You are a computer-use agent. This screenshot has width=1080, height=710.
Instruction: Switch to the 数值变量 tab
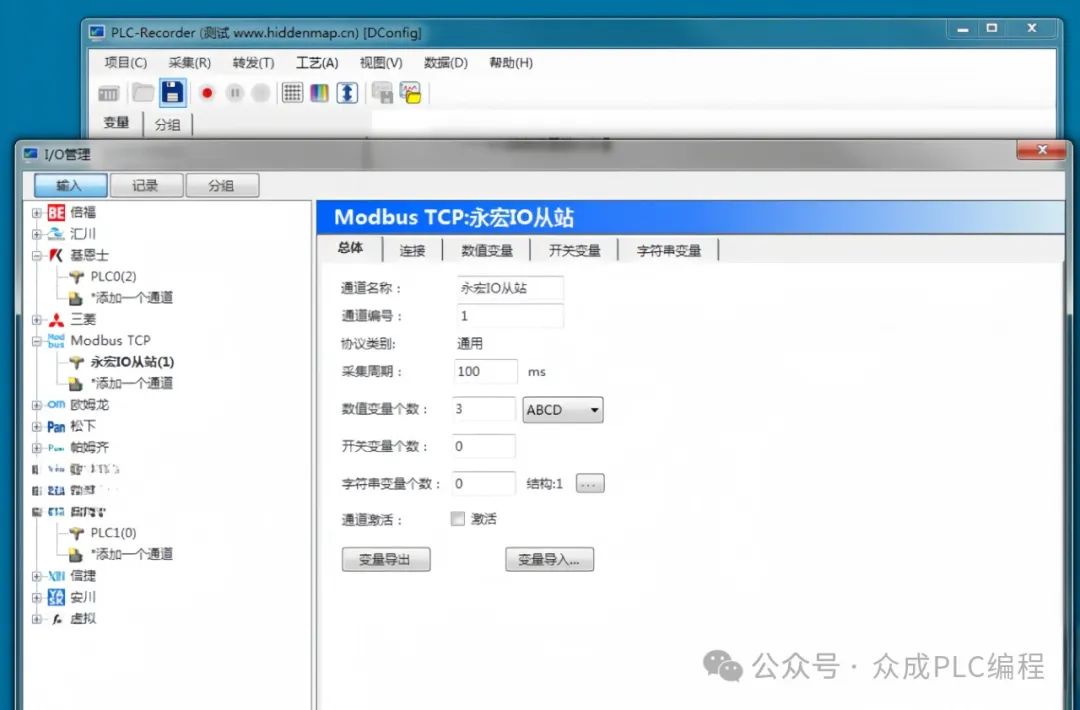click(x=487, y=251)
